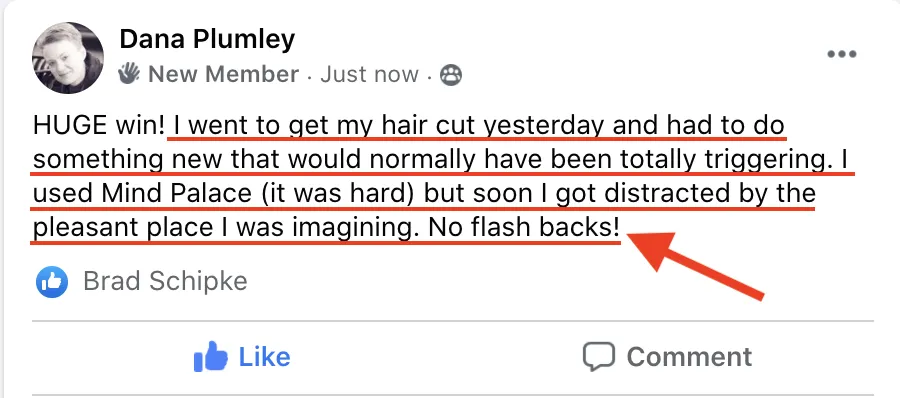This screenshot has width=900, height=398.
Task: Click the thumbs-up icon on Like button
Action: [211, 357]
